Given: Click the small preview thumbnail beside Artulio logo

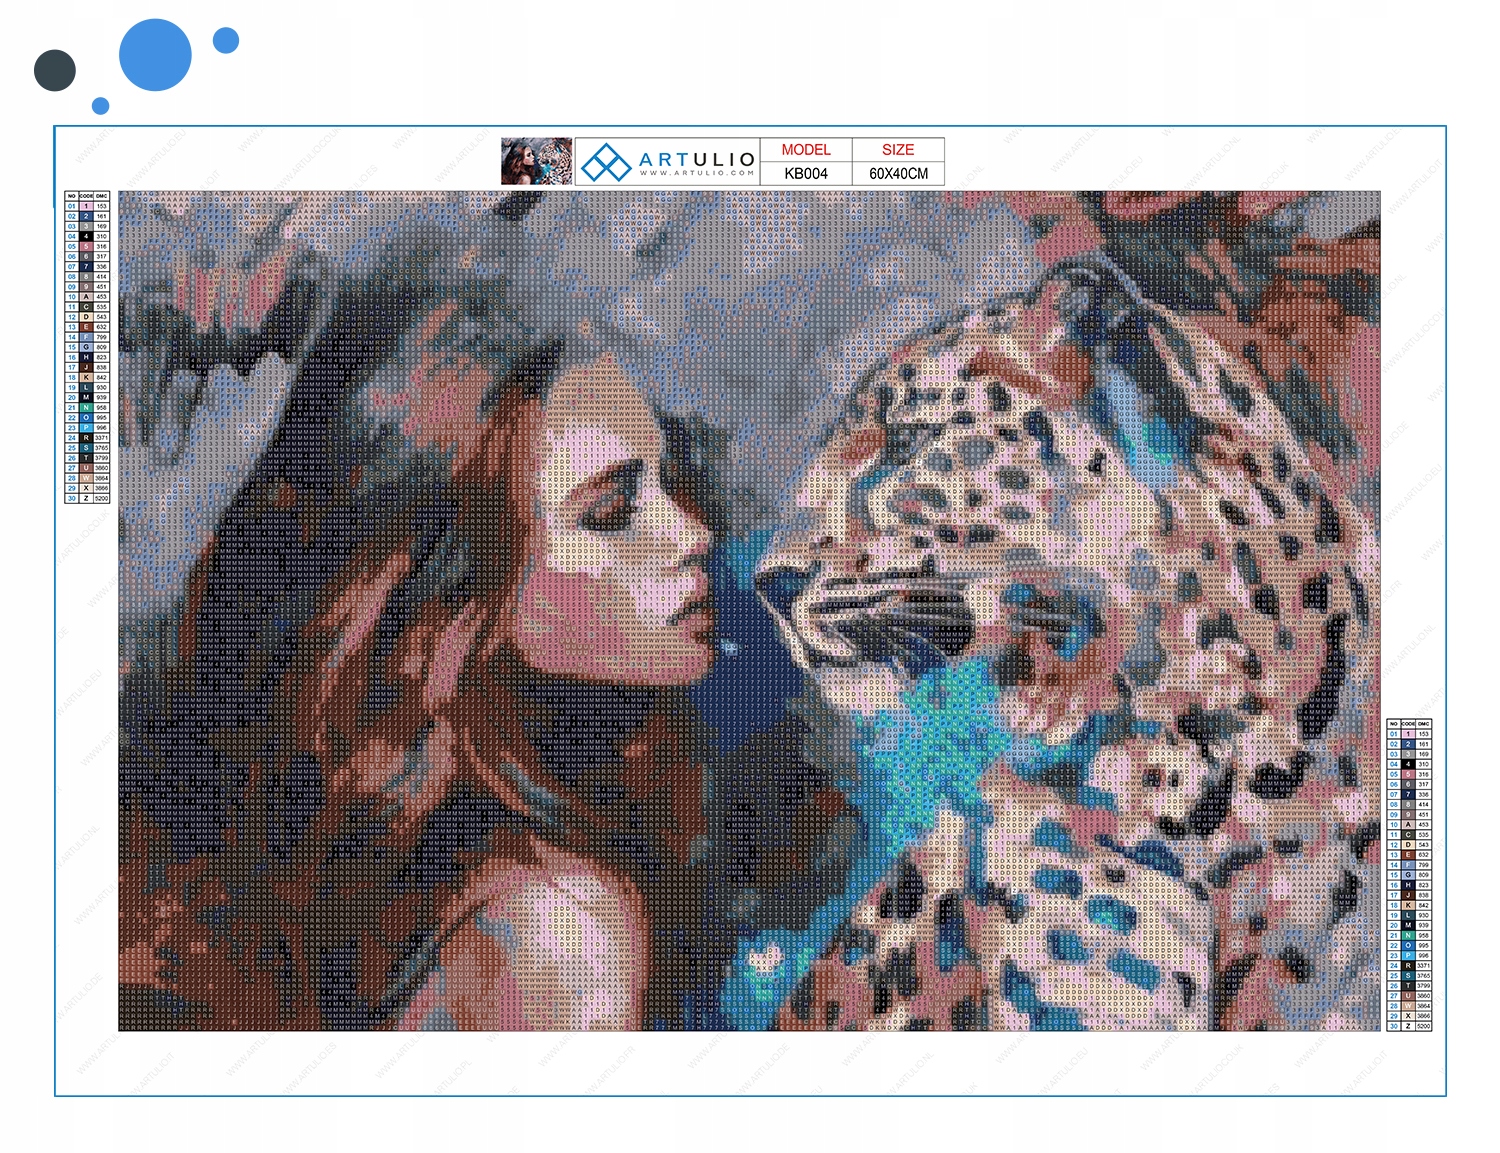Looking at the screenshot, I should (x=537, y=161).
